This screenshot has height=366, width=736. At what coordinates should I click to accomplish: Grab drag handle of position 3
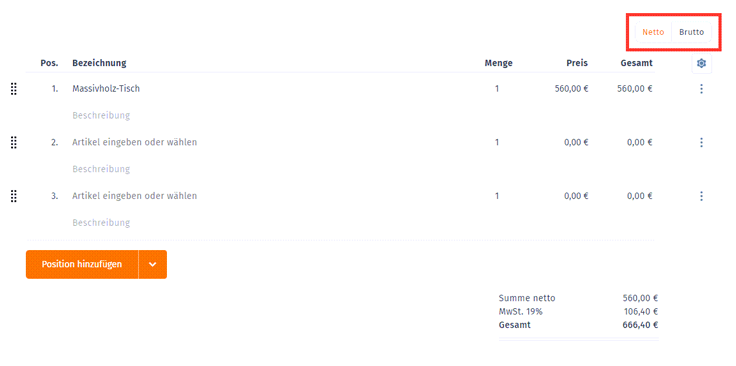tap(14, 196)
